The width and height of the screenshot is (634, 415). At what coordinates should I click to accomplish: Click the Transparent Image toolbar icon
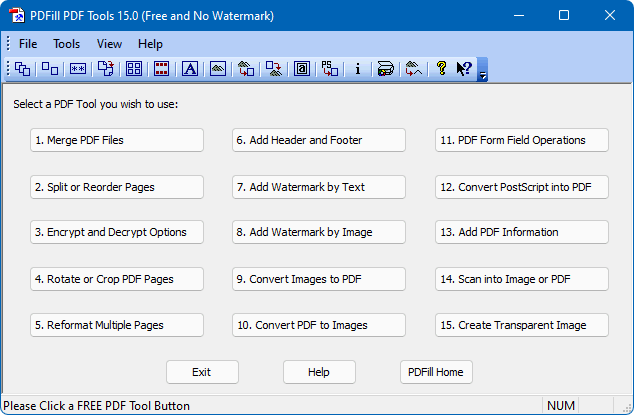click(414, 69)
